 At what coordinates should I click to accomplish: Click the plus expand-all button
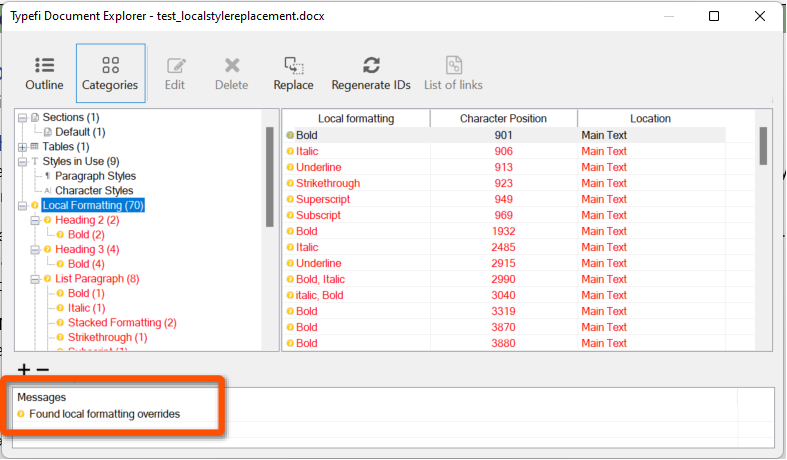pyautogui.click(x=24, y=370)
